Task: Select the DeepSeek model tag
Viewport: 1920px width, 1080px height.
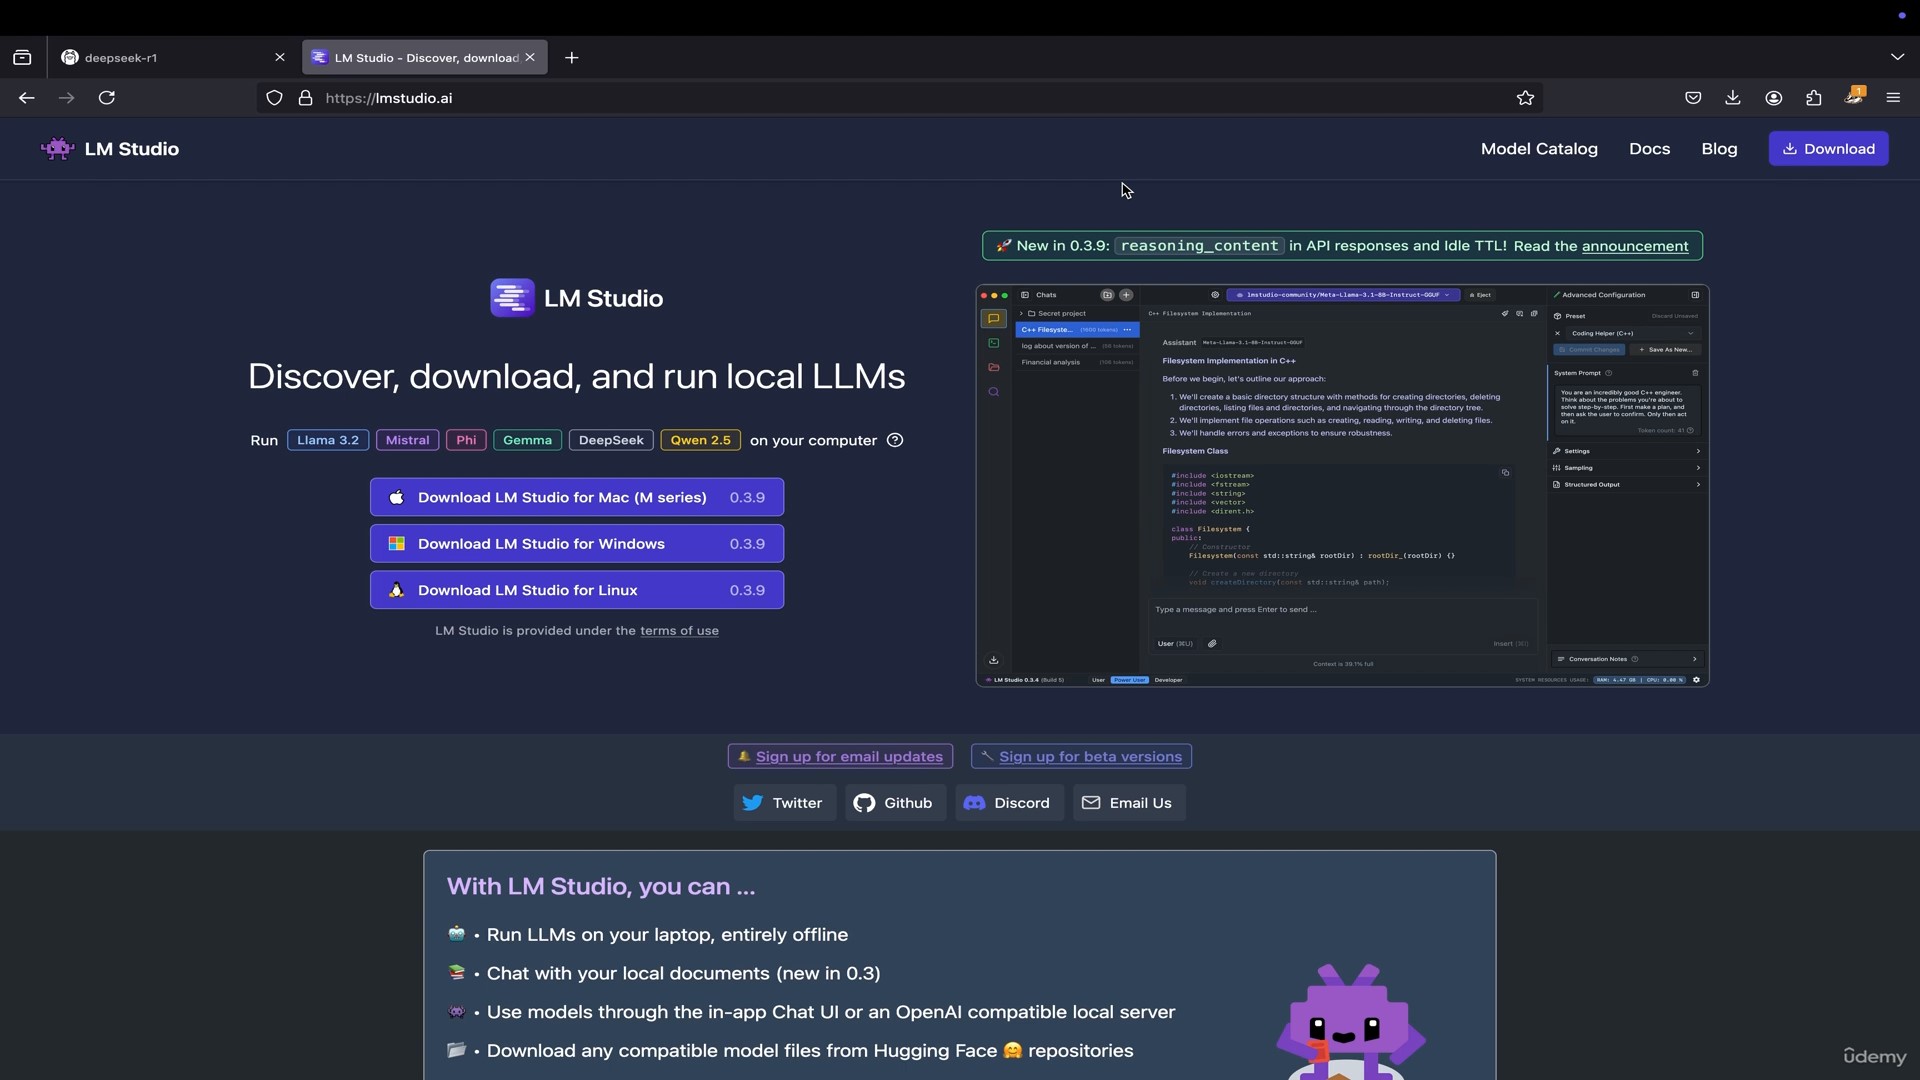Action: (x=611, y=440)
